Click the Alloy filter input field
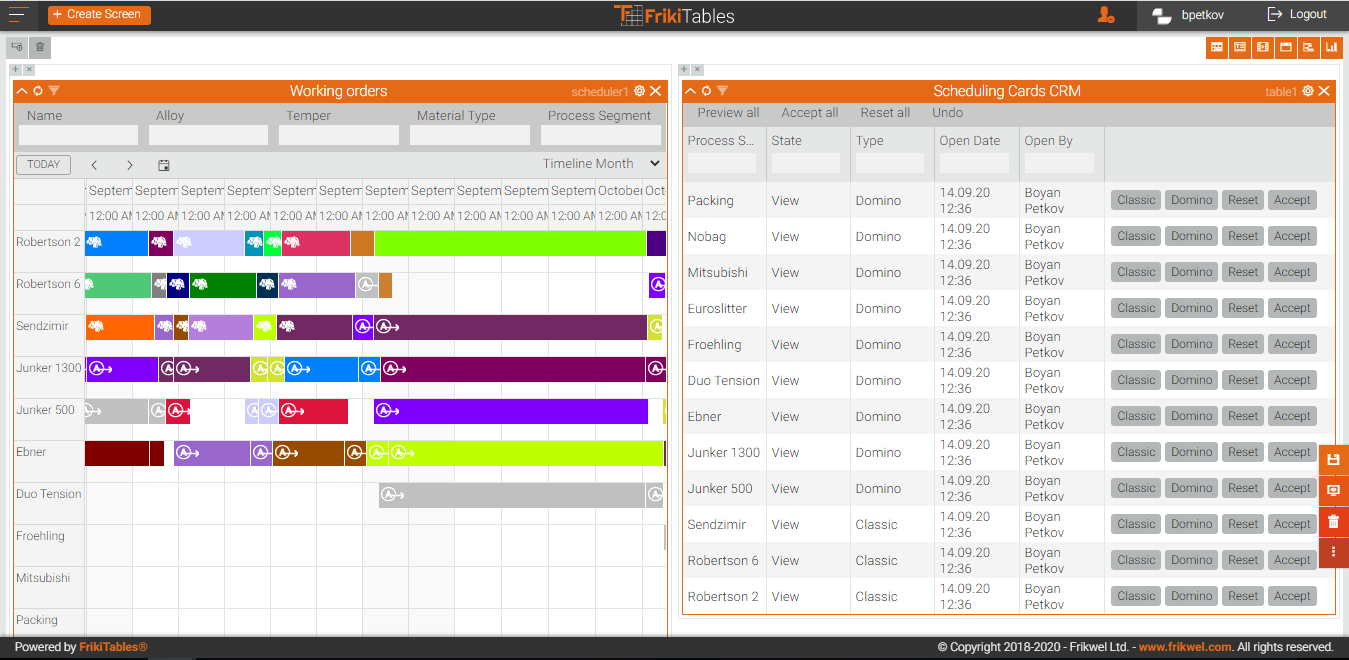1349x660 pixels. [x=208, y=135]
